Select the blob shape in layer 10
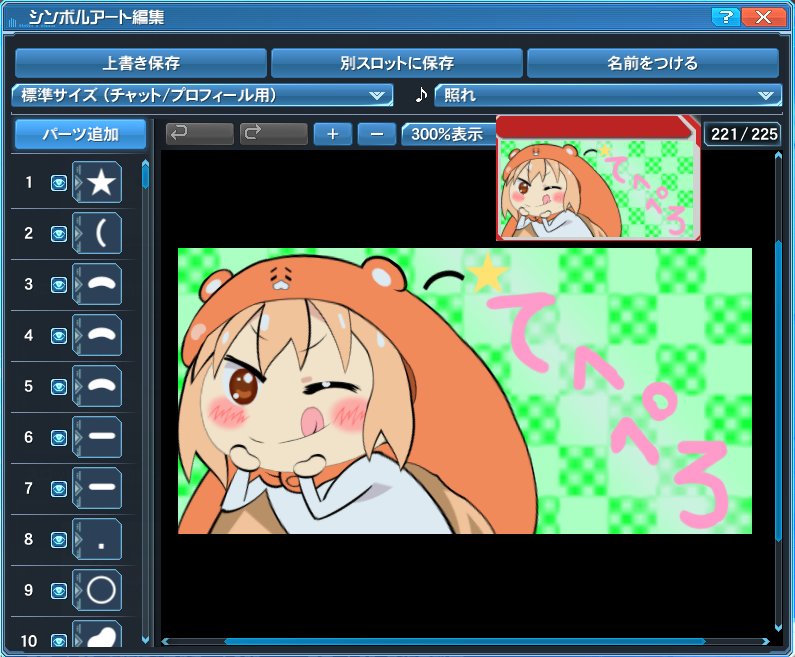 tap(101, 635)
